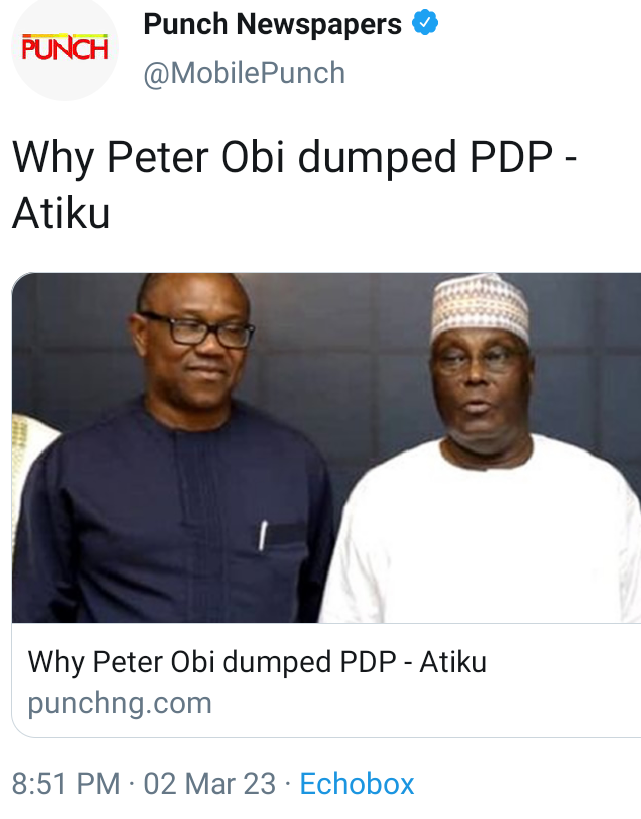The height and width of the screenshot is (819, 641).
Task: Click the blue verified badge icon
Action: [x=425, y=22]
